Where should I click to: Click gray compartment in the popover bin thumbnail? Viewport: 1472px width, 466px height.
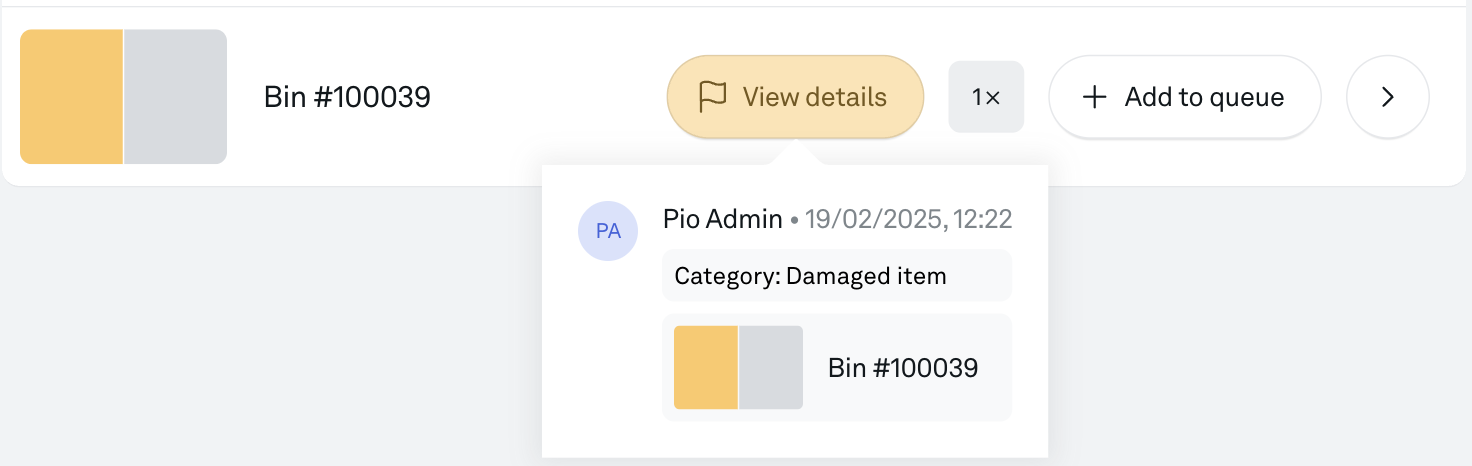[771, 367]
